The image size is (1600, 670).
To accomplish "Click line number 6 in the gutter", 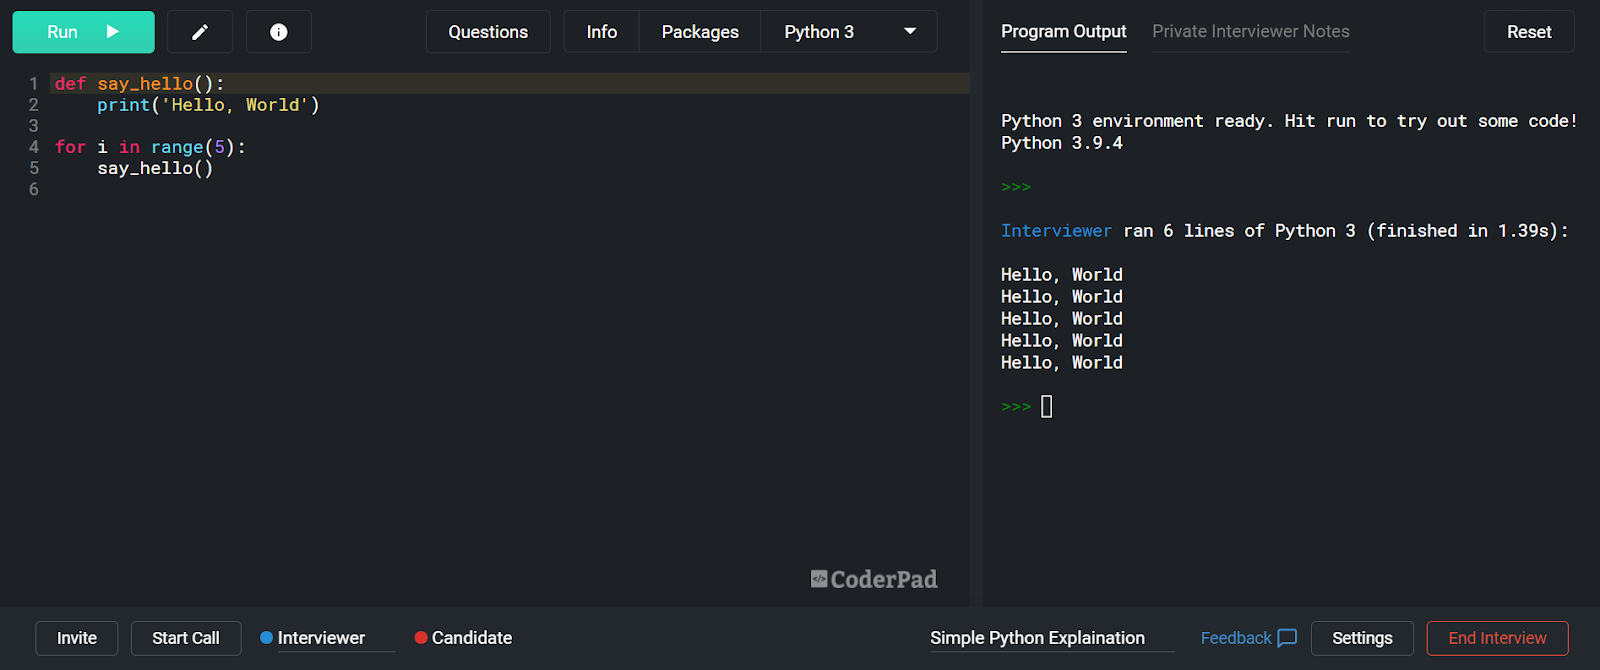I will pos(34,189).
